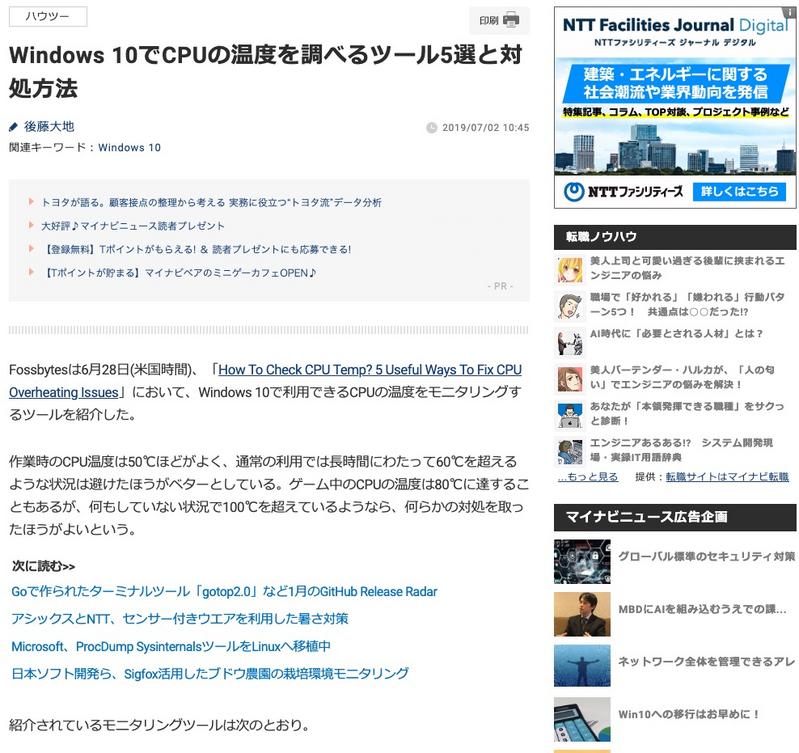799x753 pixels.
Task: Click the 印刷 print button
Action: (x=499, y=20)
